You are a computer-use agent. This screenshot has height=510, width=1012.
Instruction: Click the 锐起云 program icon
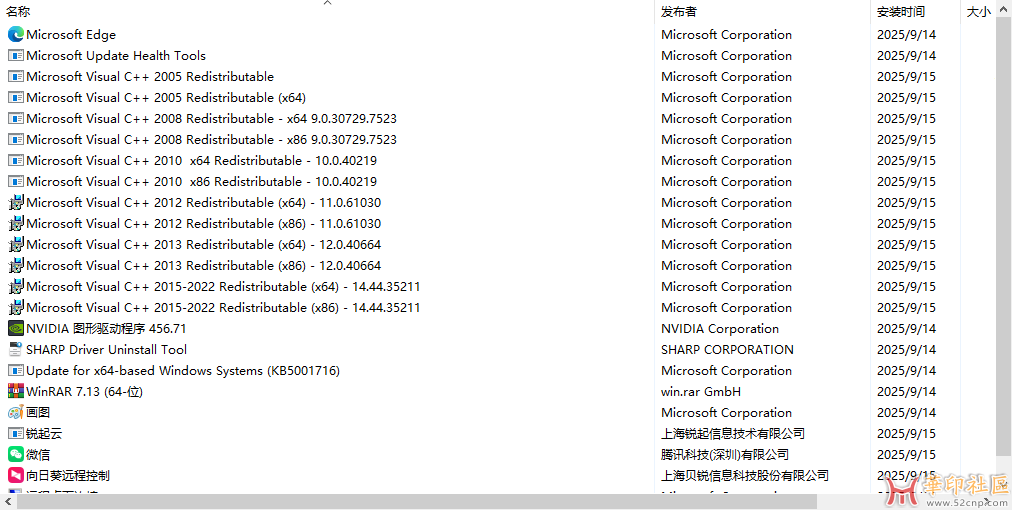click(15, 433)
